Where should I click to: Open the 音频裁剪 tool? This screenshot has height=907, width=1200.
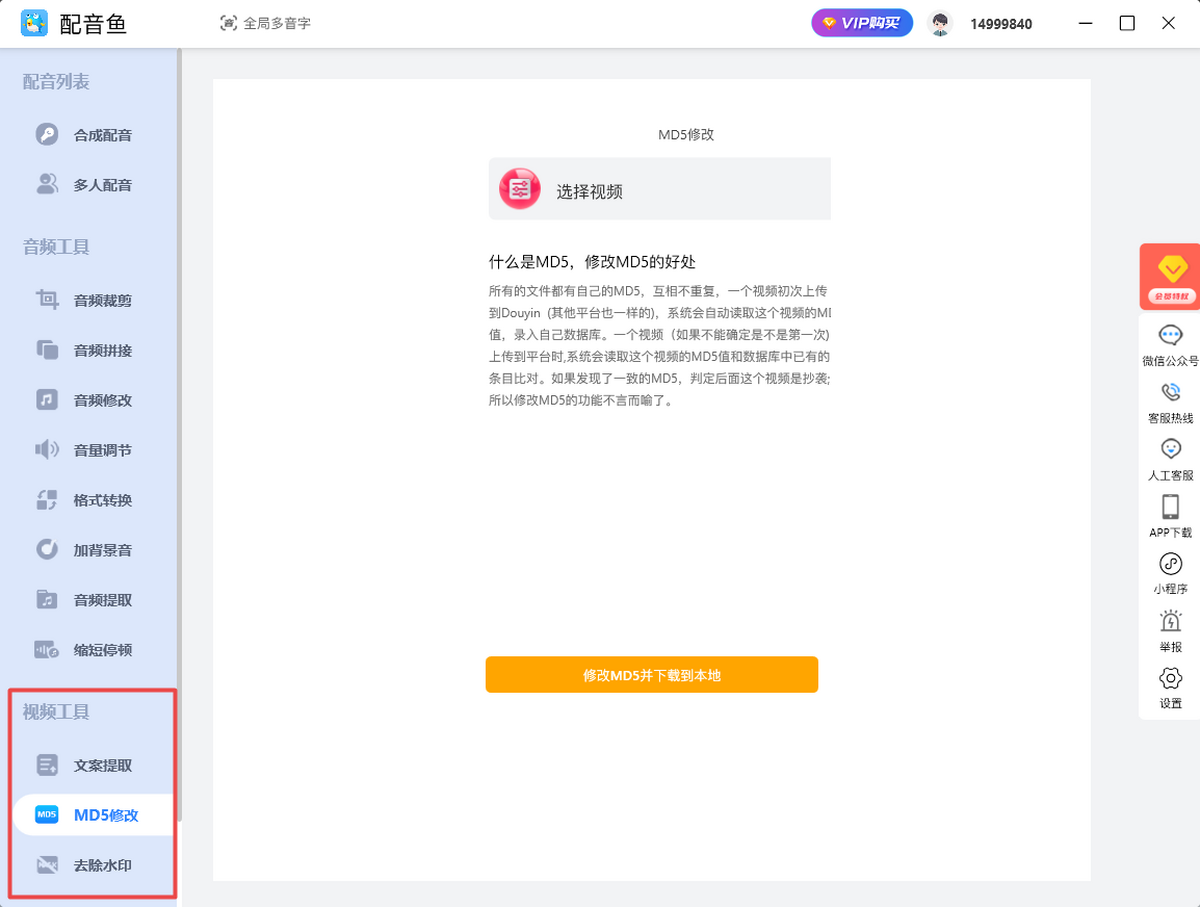pyautogui.click(x=88, y=300)
